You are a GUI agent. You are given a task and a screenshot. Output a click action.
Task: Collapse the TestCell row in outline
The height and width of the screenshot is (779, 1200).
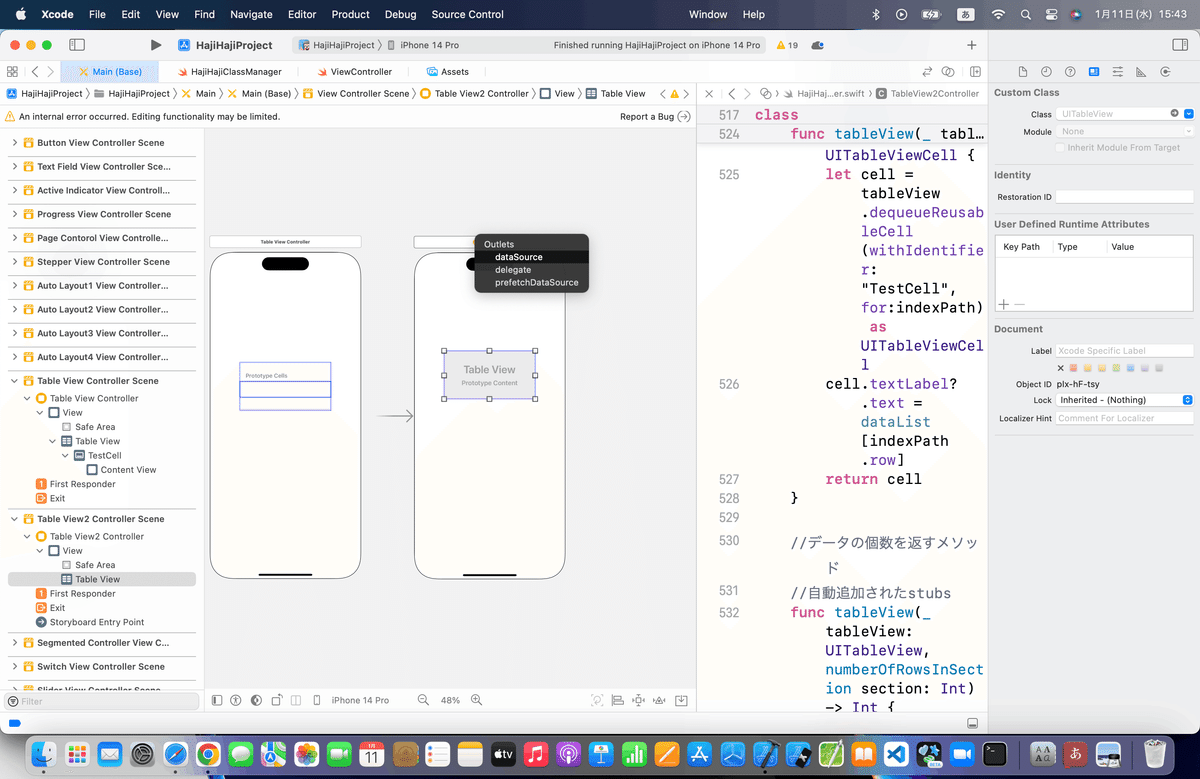click(x=66, y=456)
